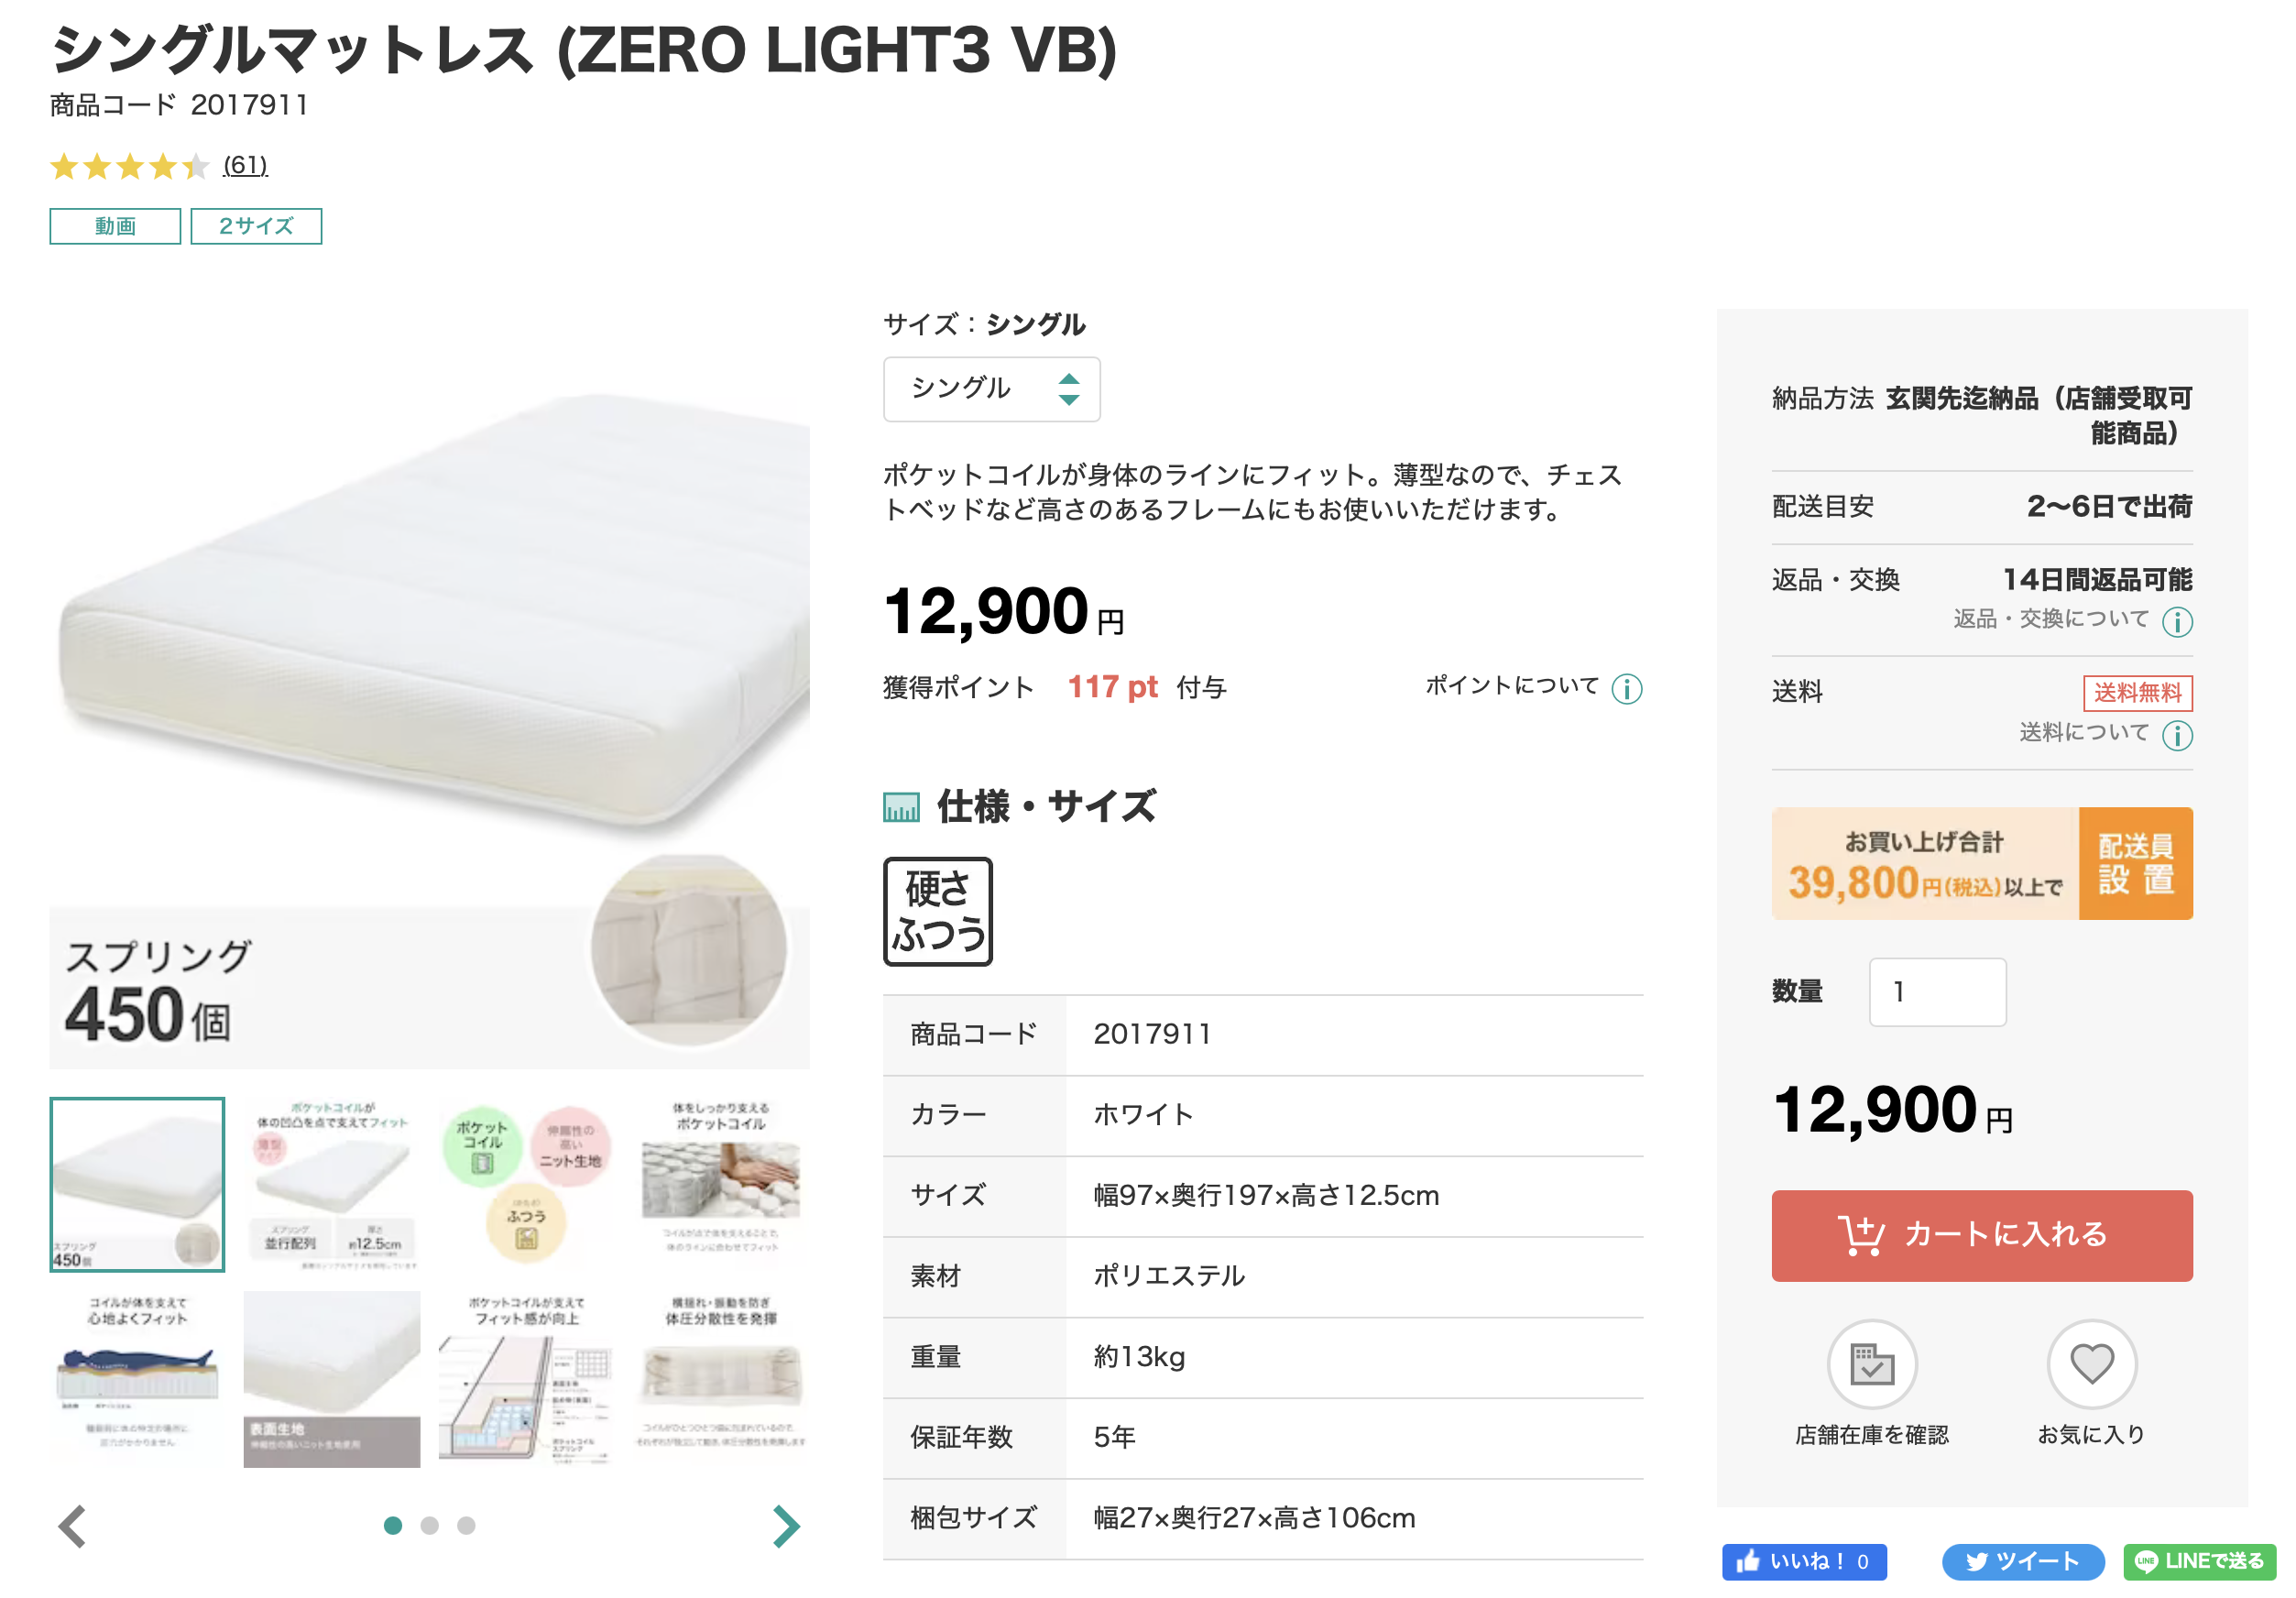The image size is (2296, 1598).
Task: Click the Facebook like button
Action: pos(1803,1561)
